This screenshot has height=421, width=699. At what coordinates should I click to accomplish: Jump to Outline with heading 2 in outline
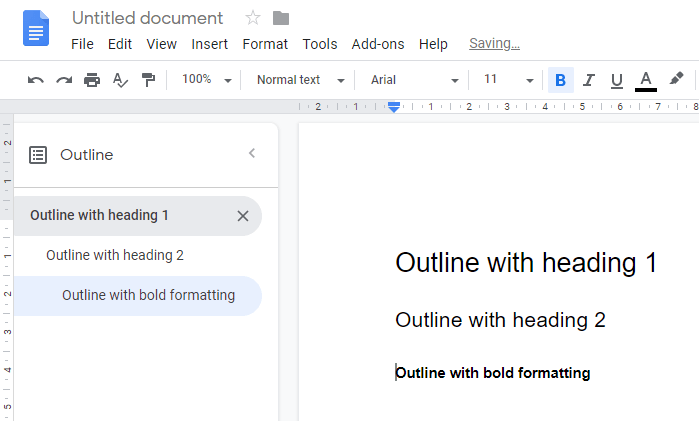(x=115, y=255)
